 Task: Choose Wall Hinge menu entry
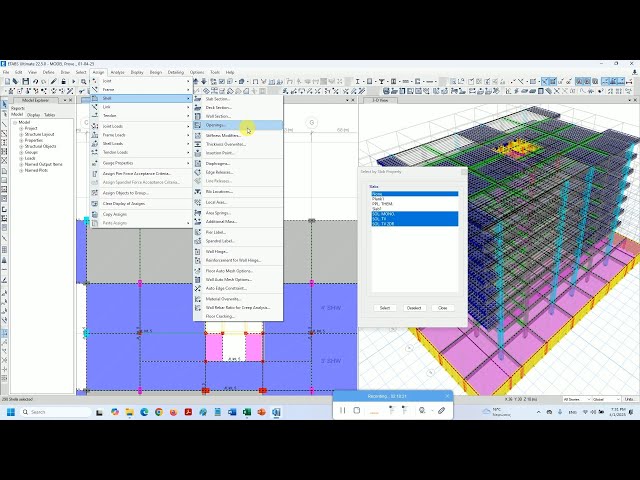point(238,251)
